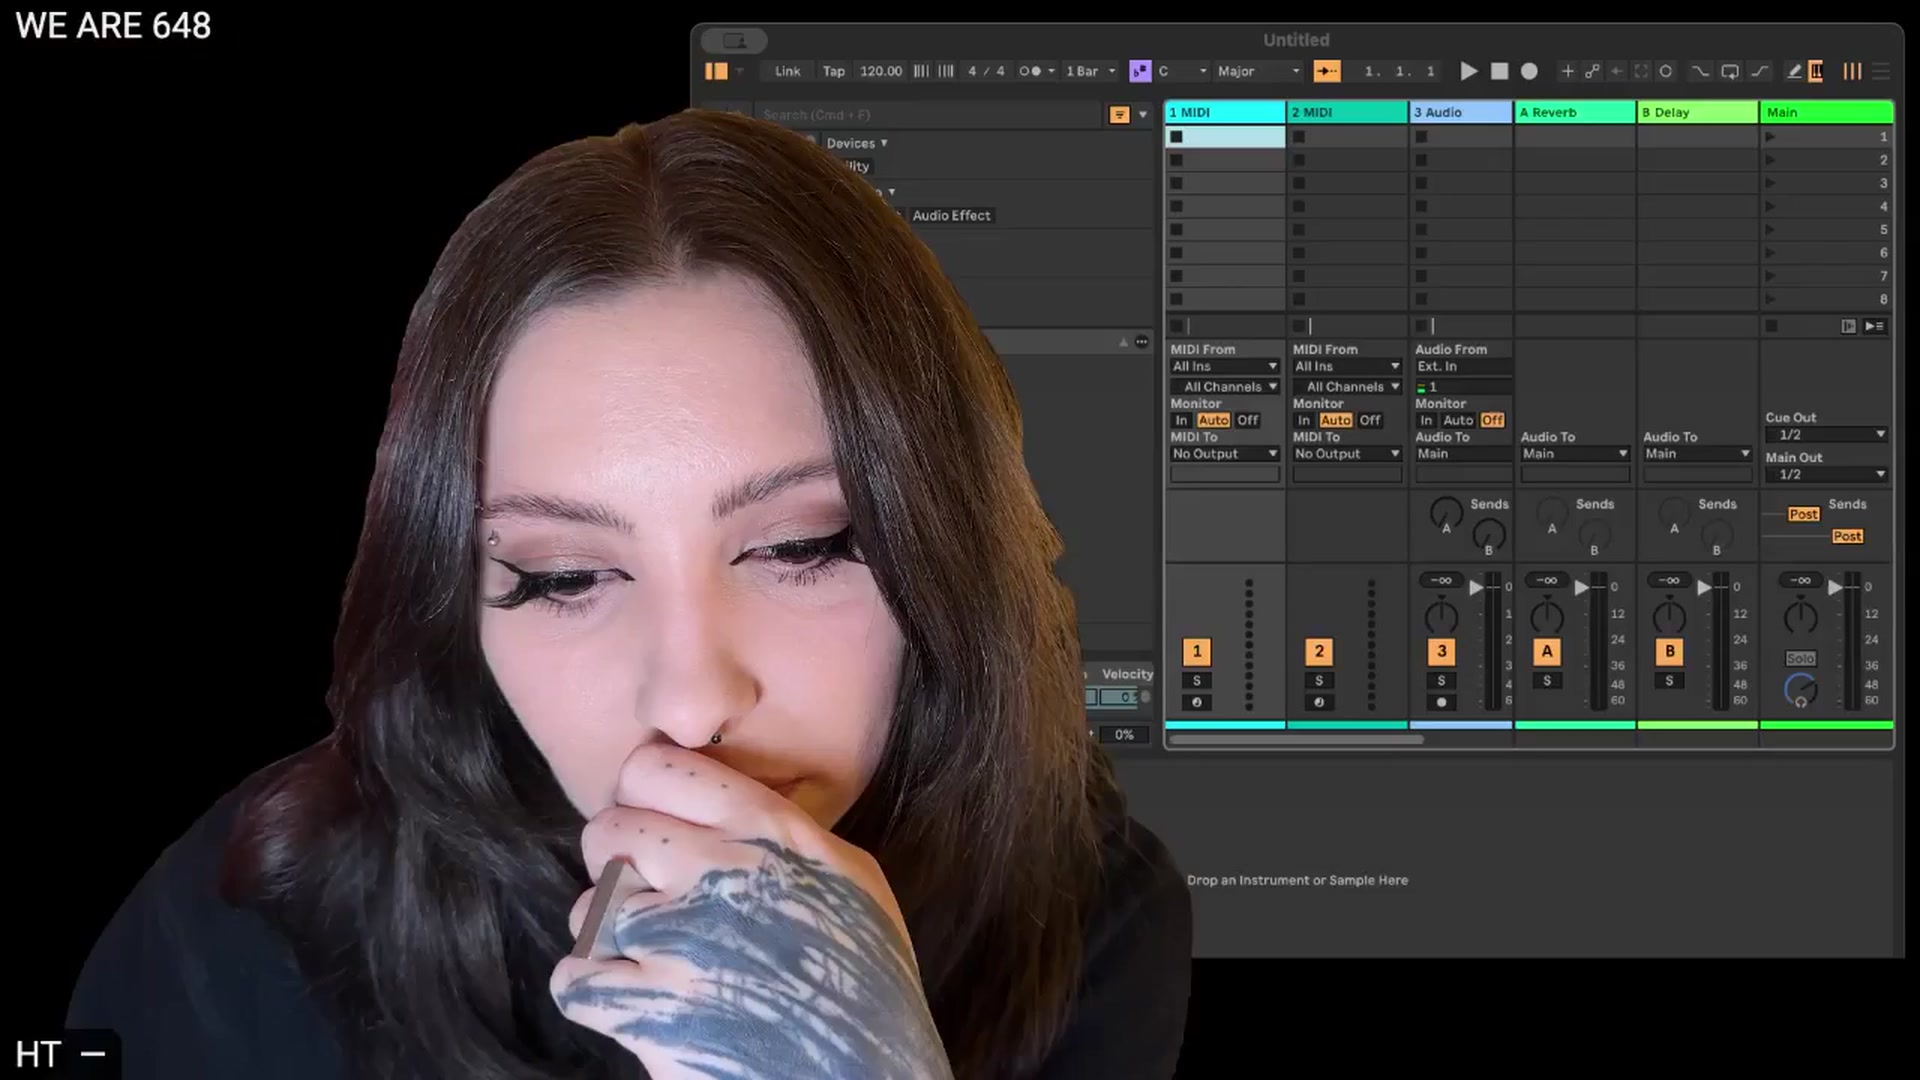The image size is (1920, 1080).
Task: Solo track 1 MIDI with S button
Action: point(1196,680)
